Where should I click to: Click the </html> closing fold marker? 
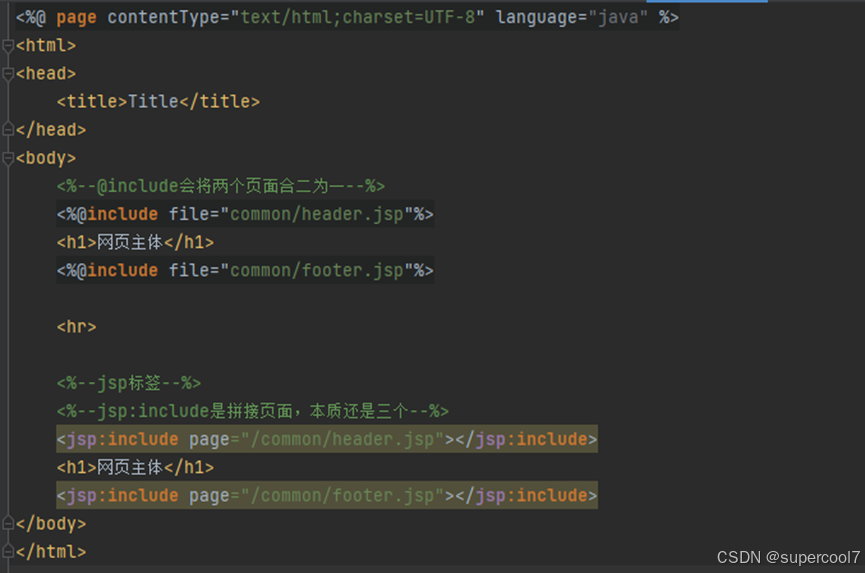(x=8, y=551)
